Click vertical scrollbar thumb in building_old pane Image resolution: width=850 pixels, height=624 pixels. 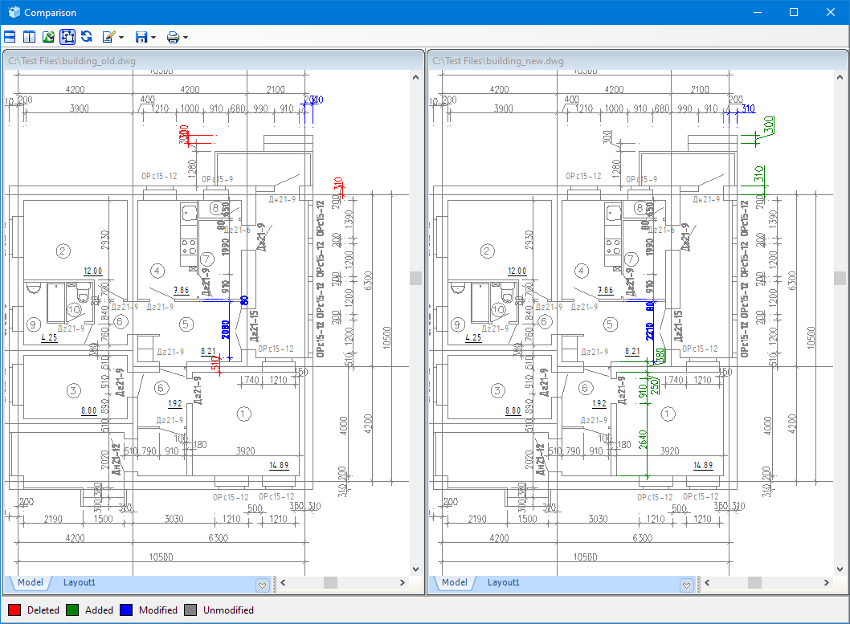[x=416, y=278]
